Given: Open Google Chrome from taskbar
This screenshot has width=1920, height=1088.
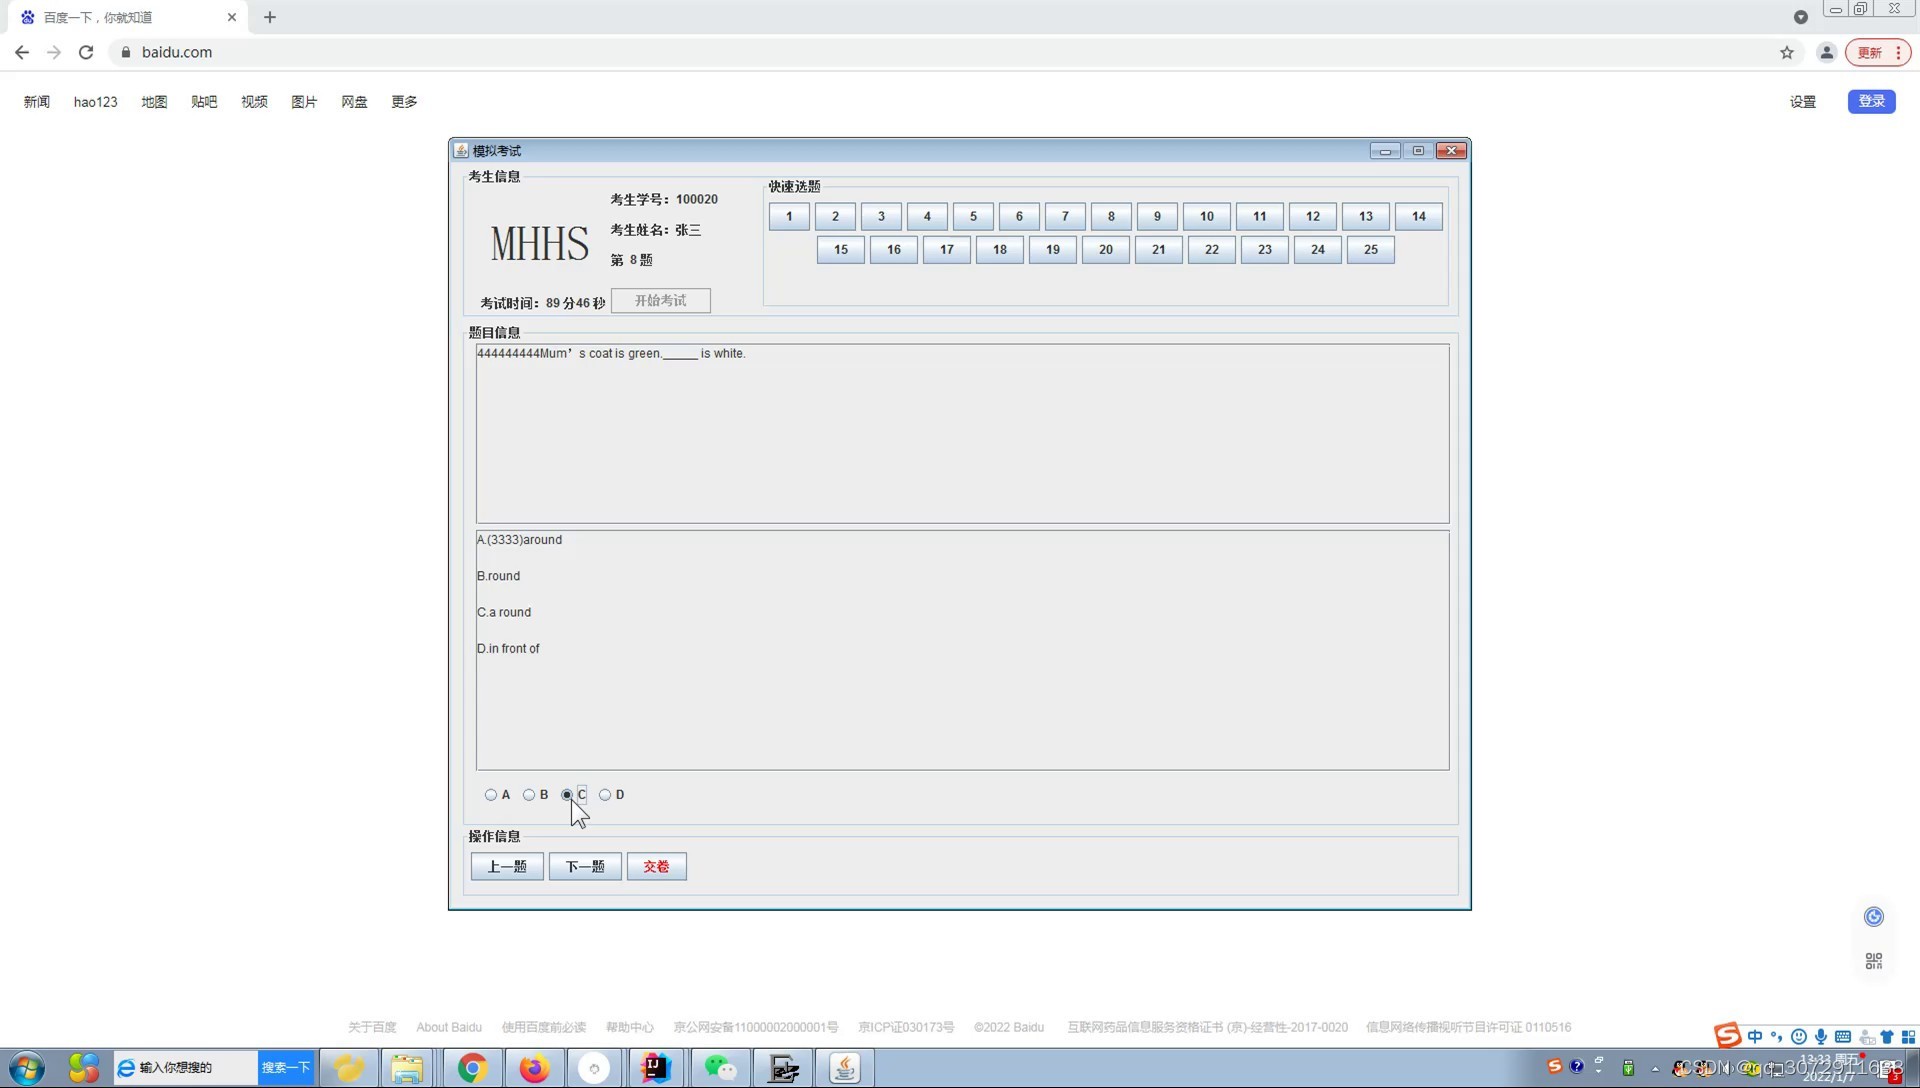Looking at the screenshot, I should pyautogui.click(x=472, y=1068).
